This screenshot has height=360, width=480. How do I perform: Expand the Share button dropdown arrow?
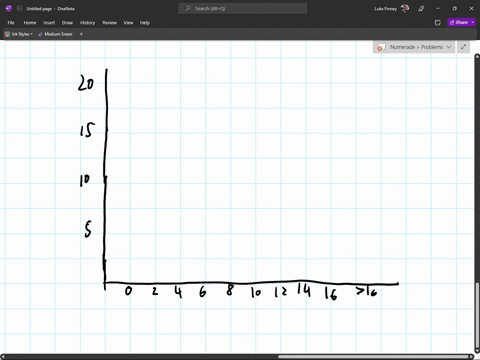click(x=473, y=22)
